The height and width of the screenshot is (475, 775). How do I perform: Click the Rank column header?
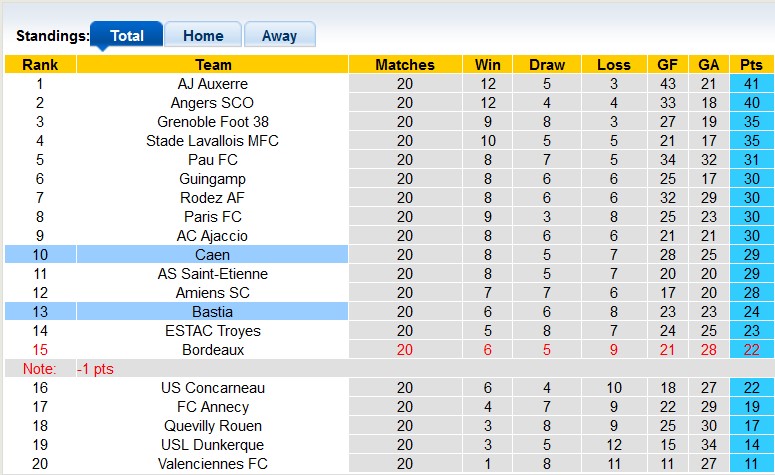tap(40, 65)
